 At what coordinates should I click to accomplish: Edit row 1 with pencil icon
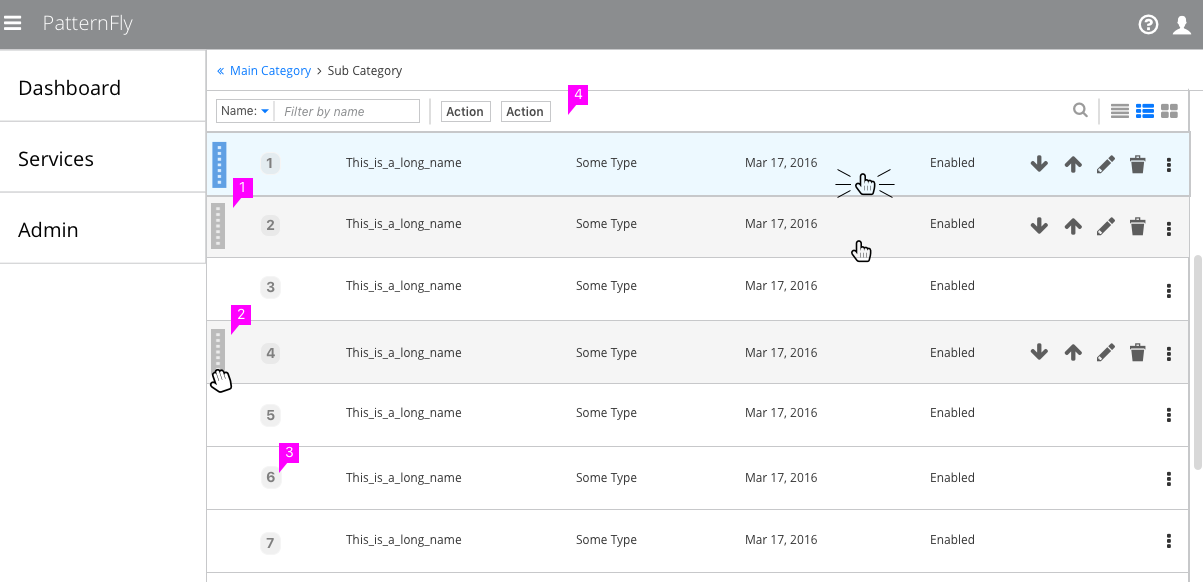(1105, 165)
